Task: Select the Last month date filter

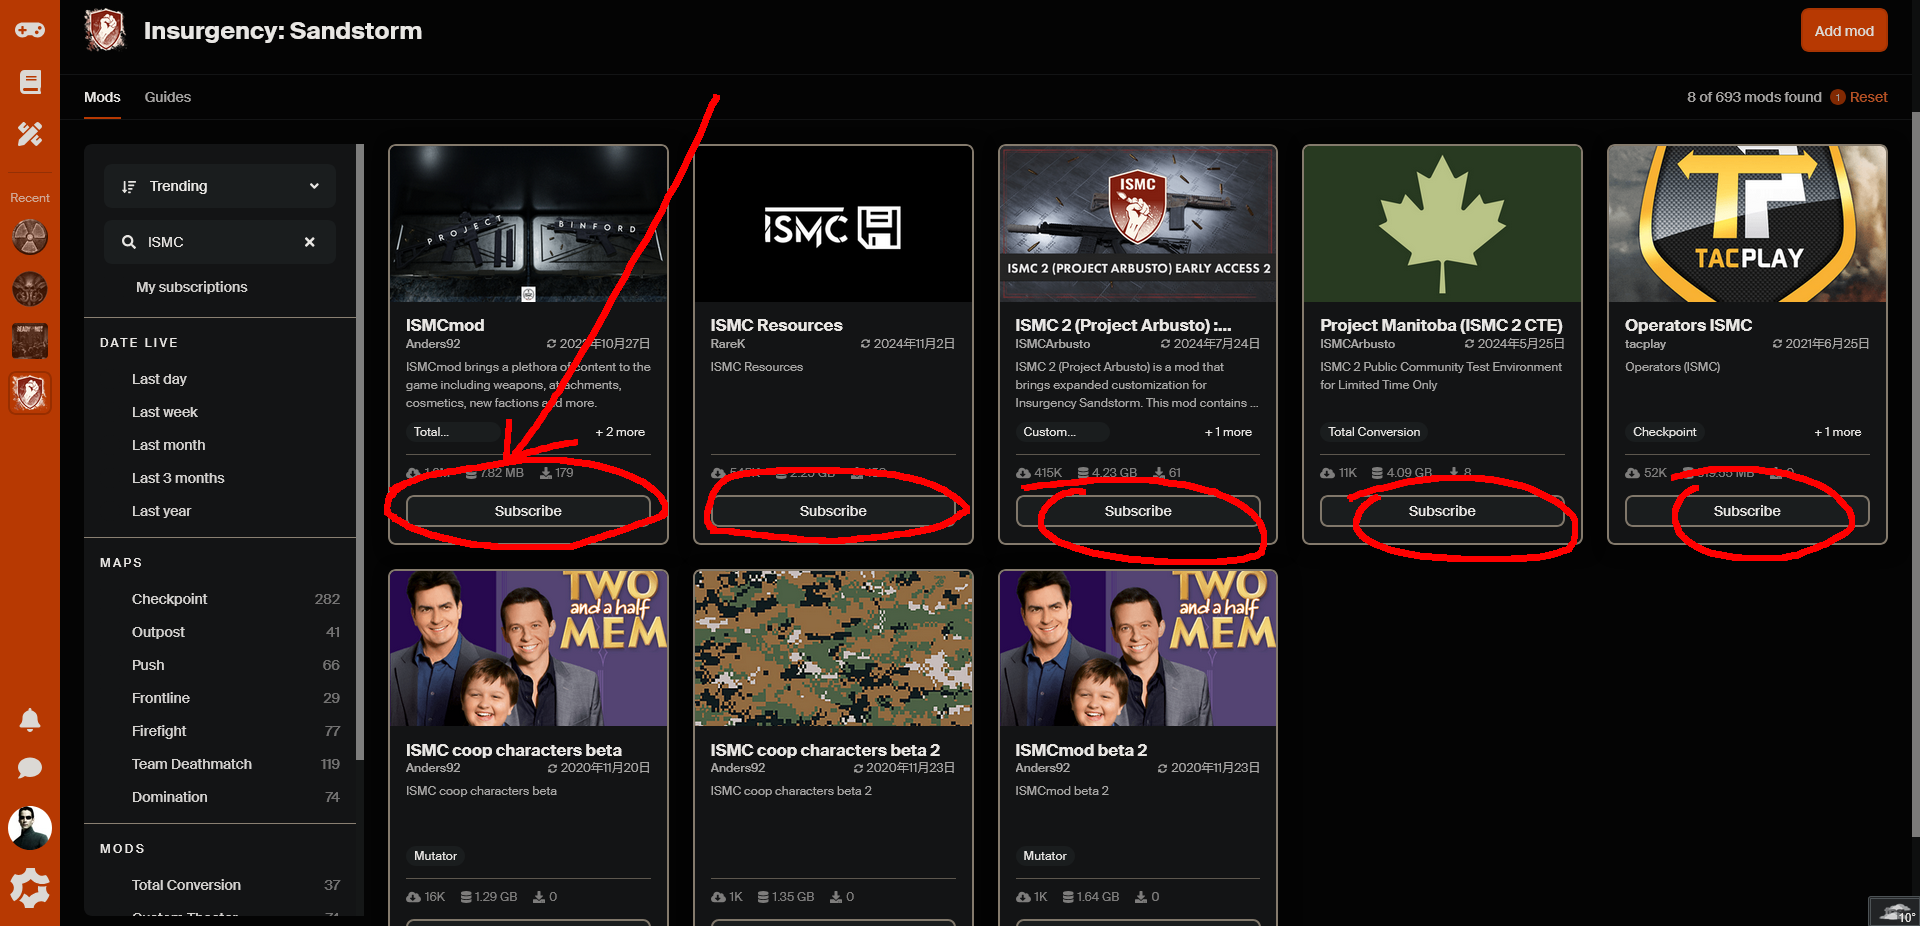Action: coord(168,445)
